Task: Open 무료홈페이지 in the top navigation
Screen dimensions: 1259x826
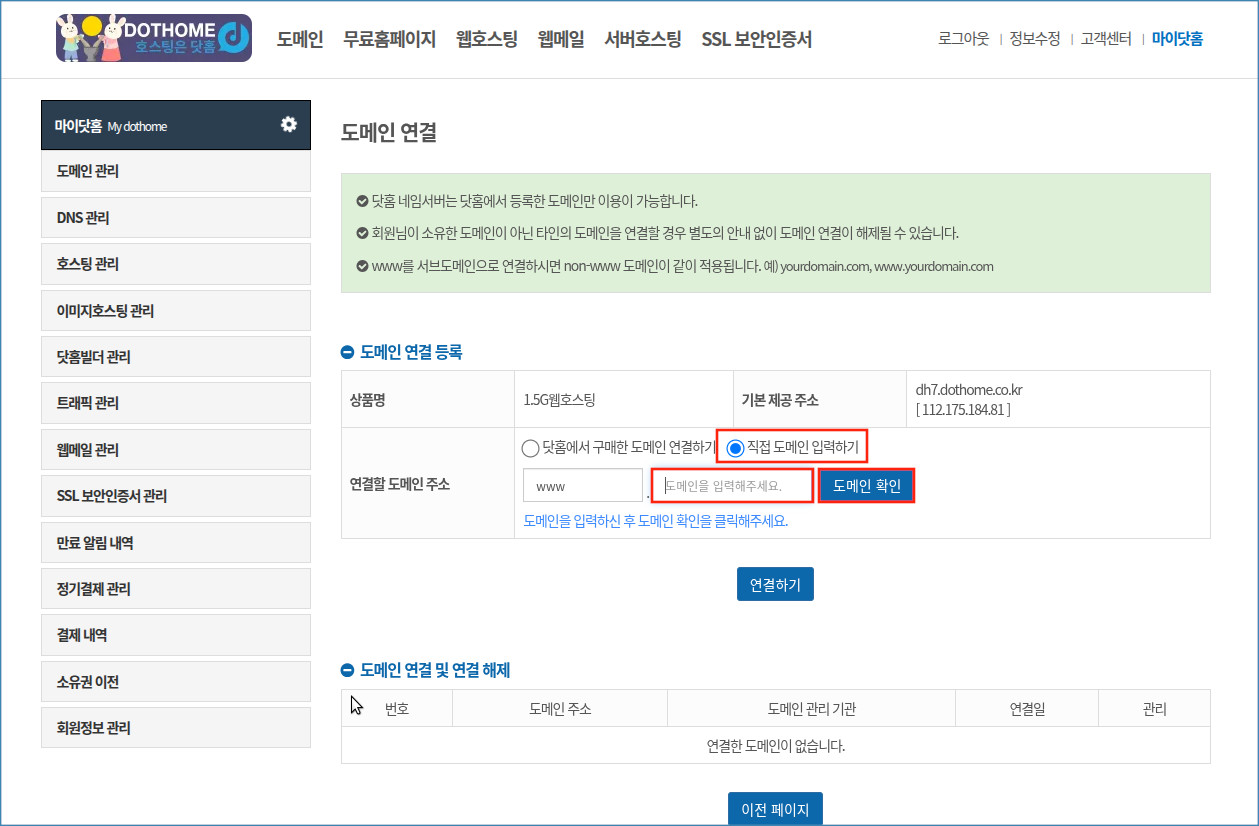Action: click(389, 40)
